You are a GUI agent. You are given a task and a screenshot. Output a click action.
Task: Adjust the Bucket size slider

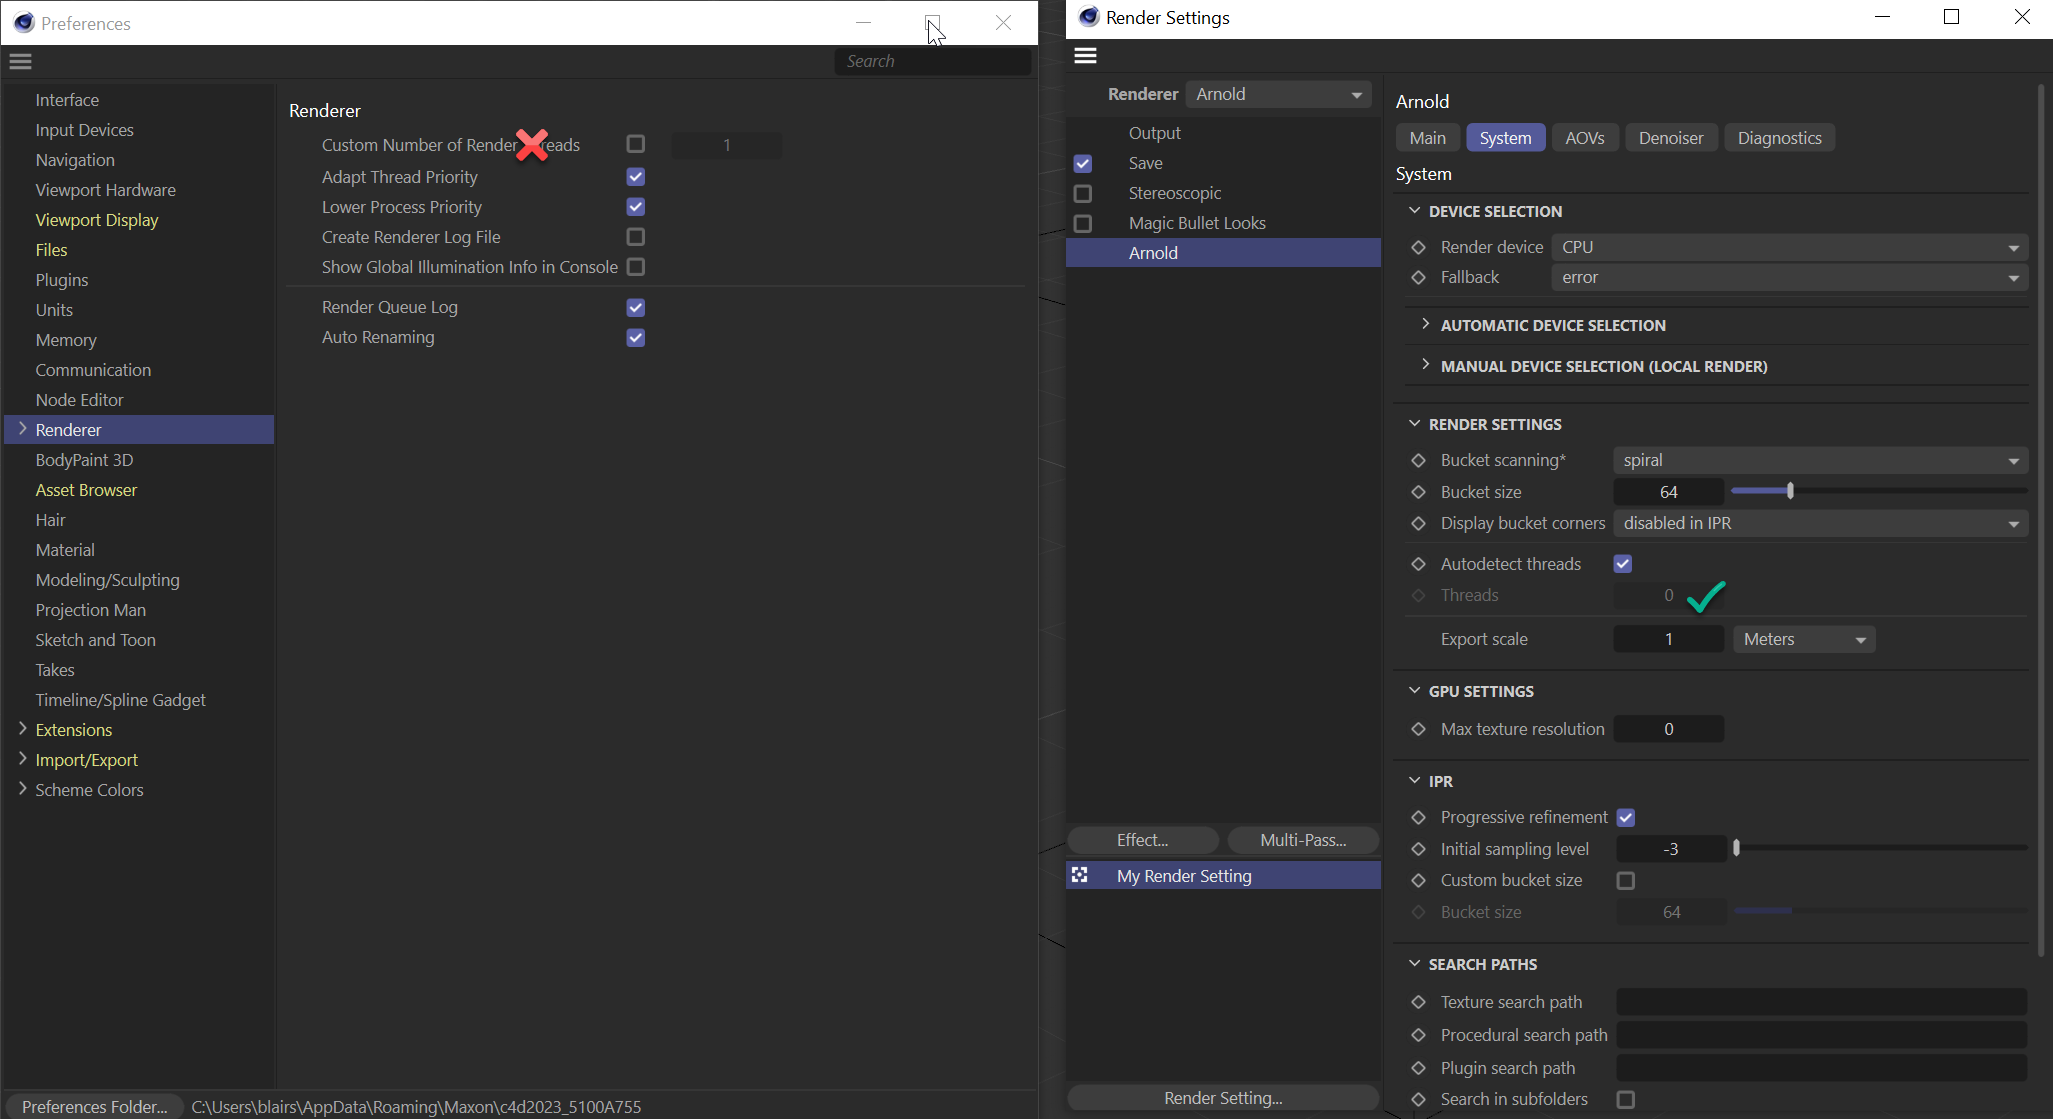click(1789, 490)
